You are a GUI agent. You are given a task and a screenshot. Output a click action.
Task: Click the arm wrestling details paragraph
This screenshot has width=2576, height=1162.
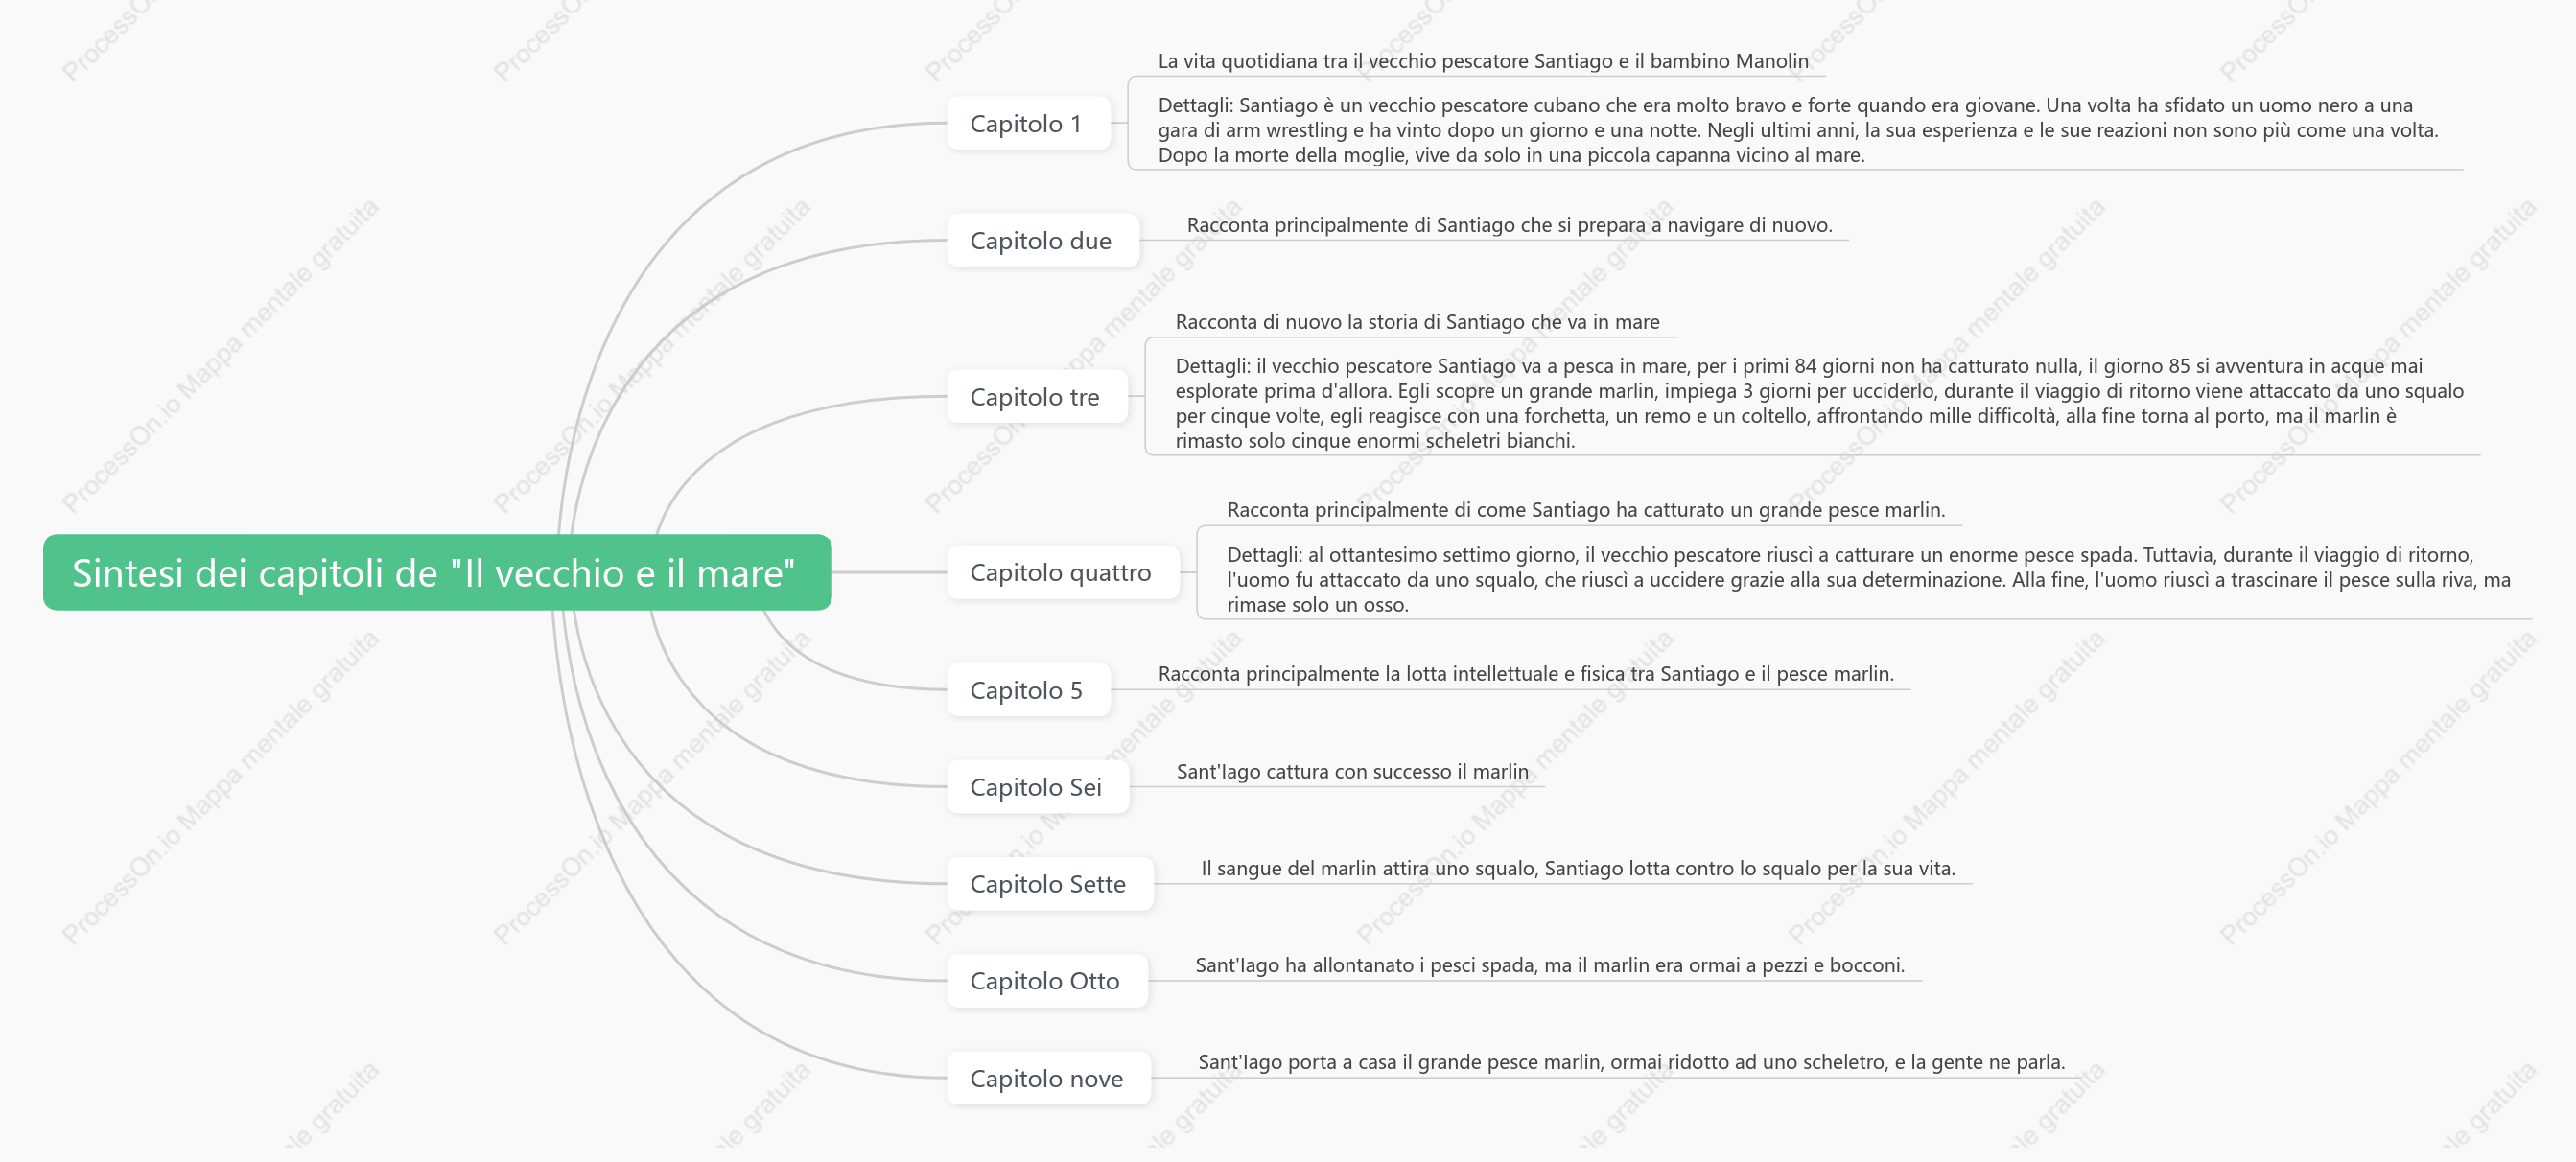coord(1797,130)
